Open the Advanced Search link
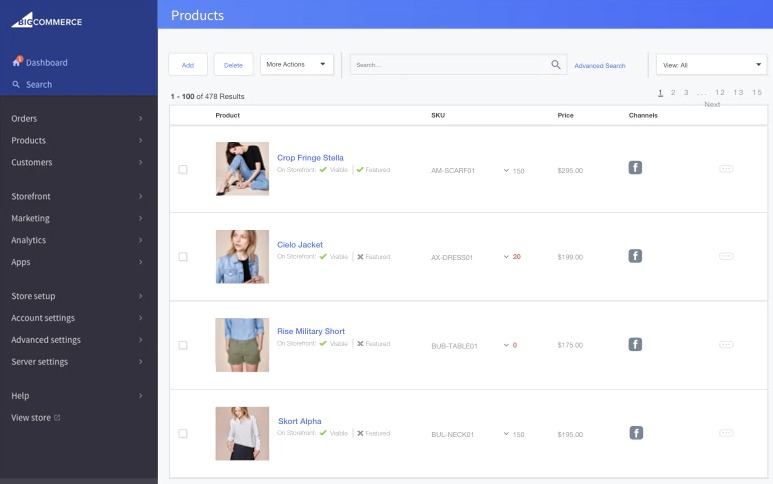The width and height of the screenshot is (773, 484). coord(600,66)
